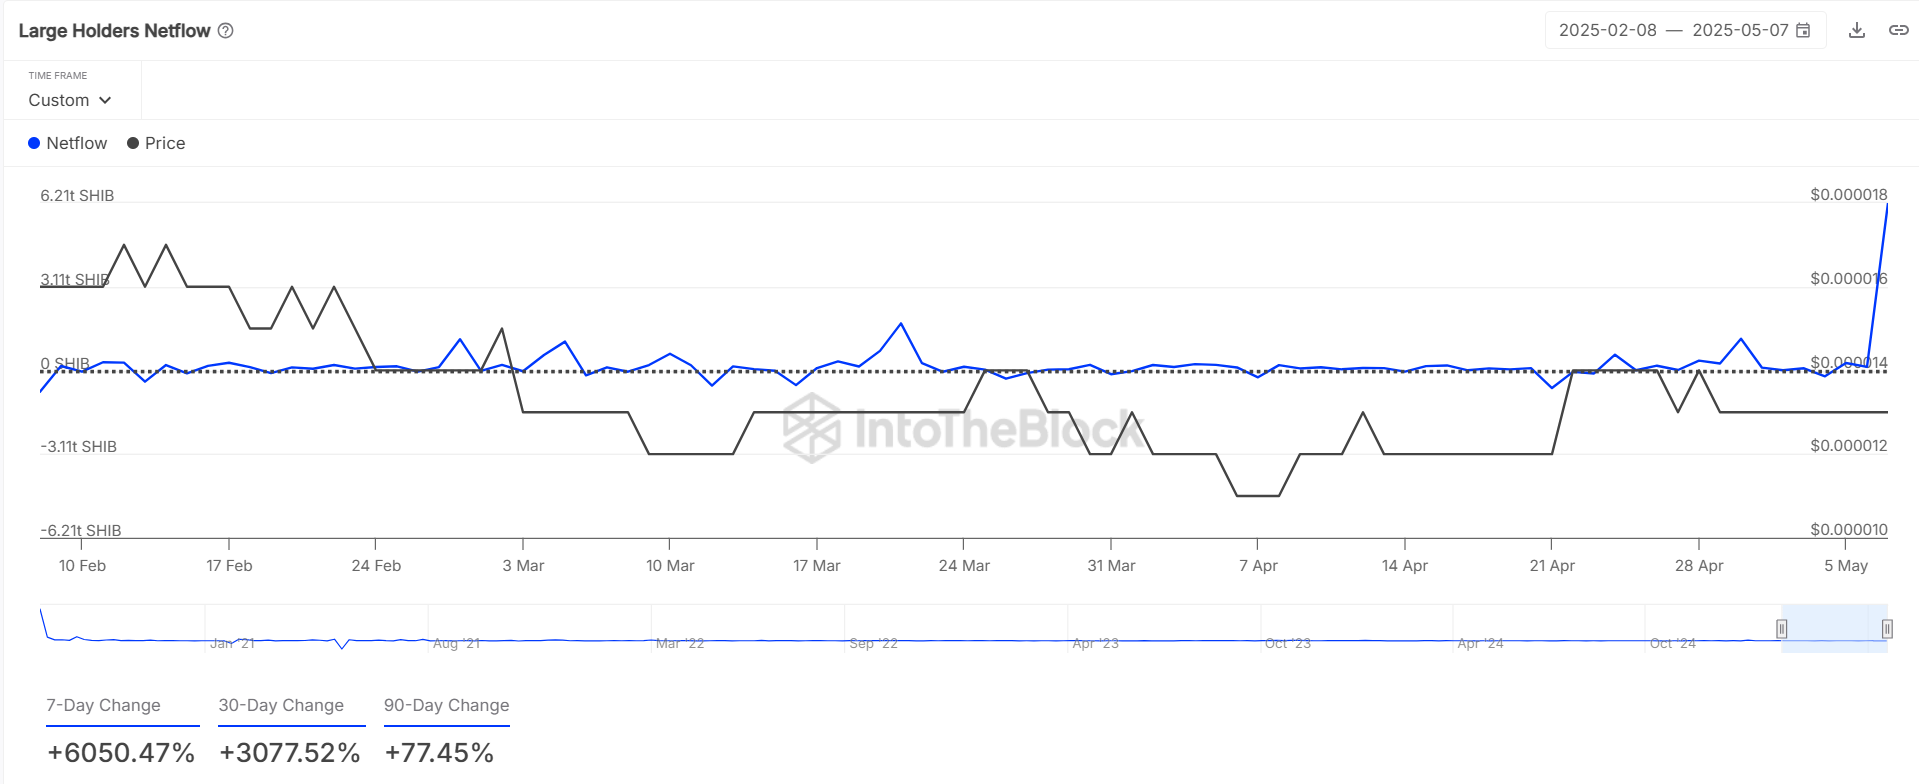The image size is (1919, 784).
Task: Open the calendar icon in date range
Action: click(1804, 30)
